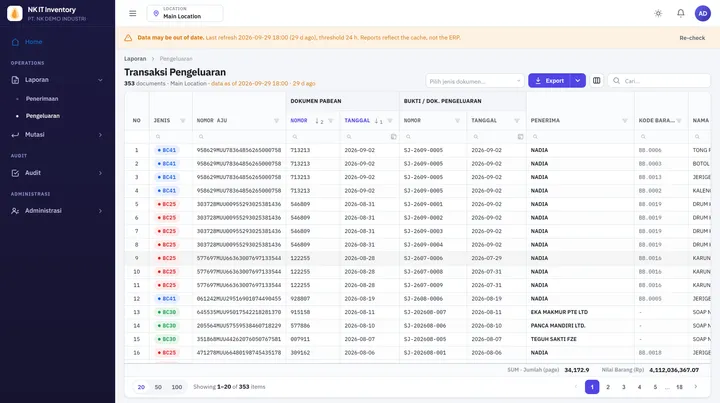The width and height of the screenshot is (720, 403).
Task: Go to Home in sidebar
Action: pyautogui.click(x=34, y=42)
